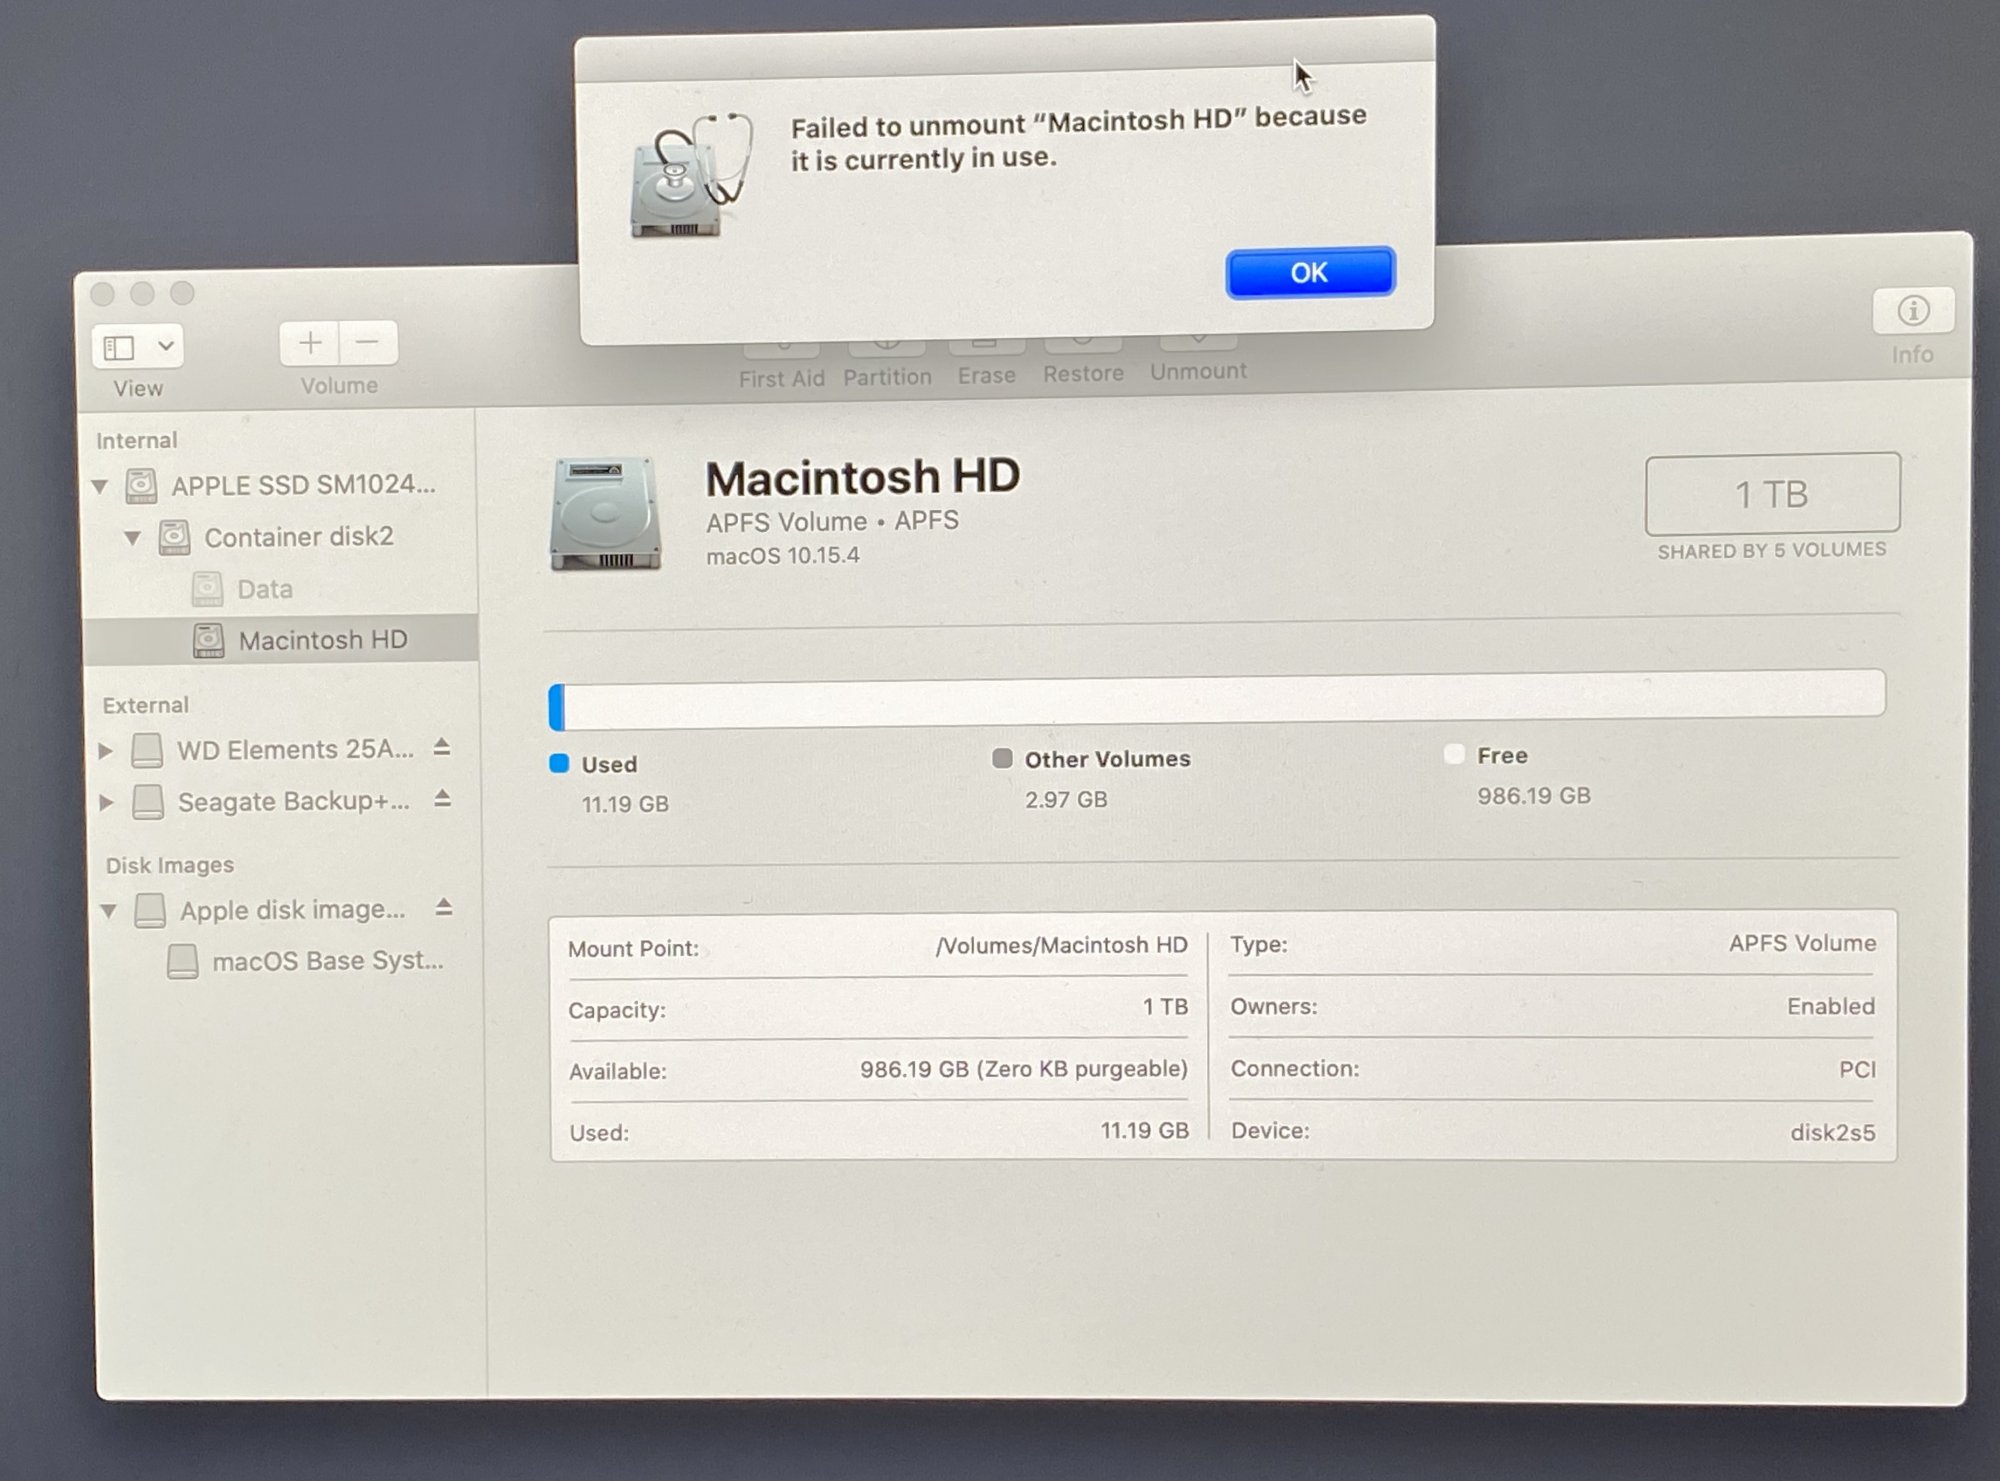The height and width of the screenshot is (1481, 2000).
Task: Select WD Elements 25A drive row
Action: click(x=295, y=750)
